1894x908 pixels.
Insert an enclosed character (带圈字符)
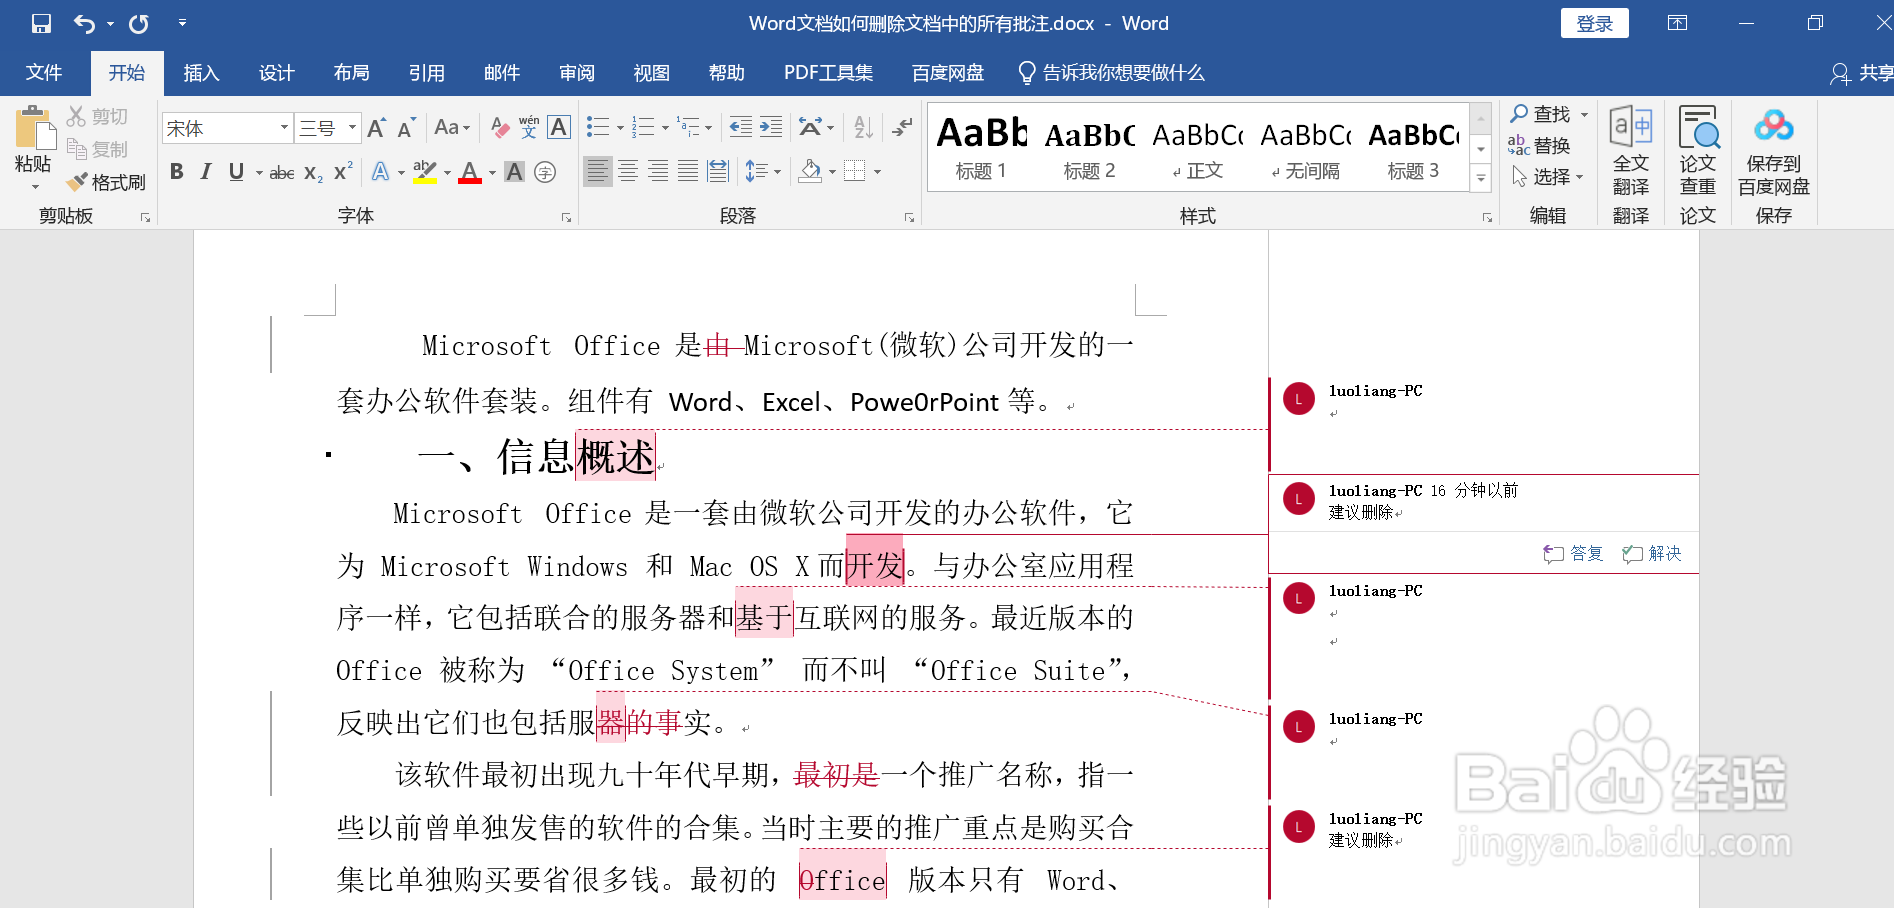545,172
